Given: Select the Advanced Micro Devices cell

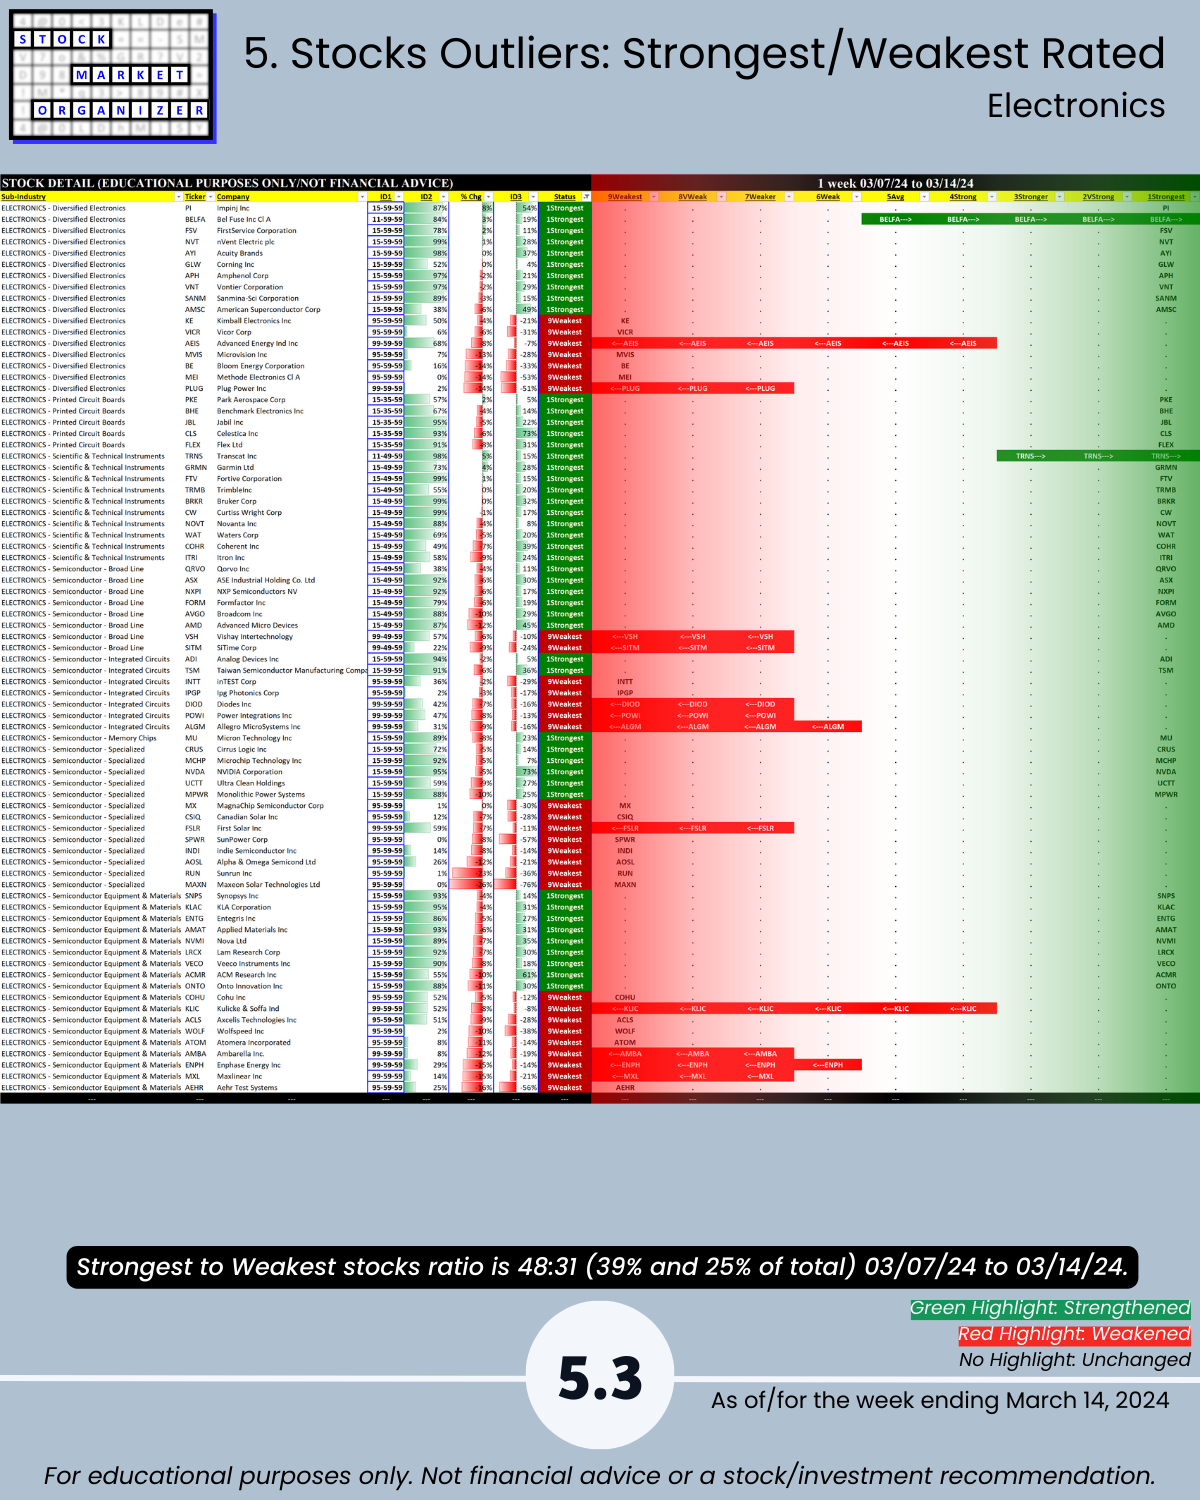Looking at the screenshot, I should pyautogui.click(x=290, y=625).
